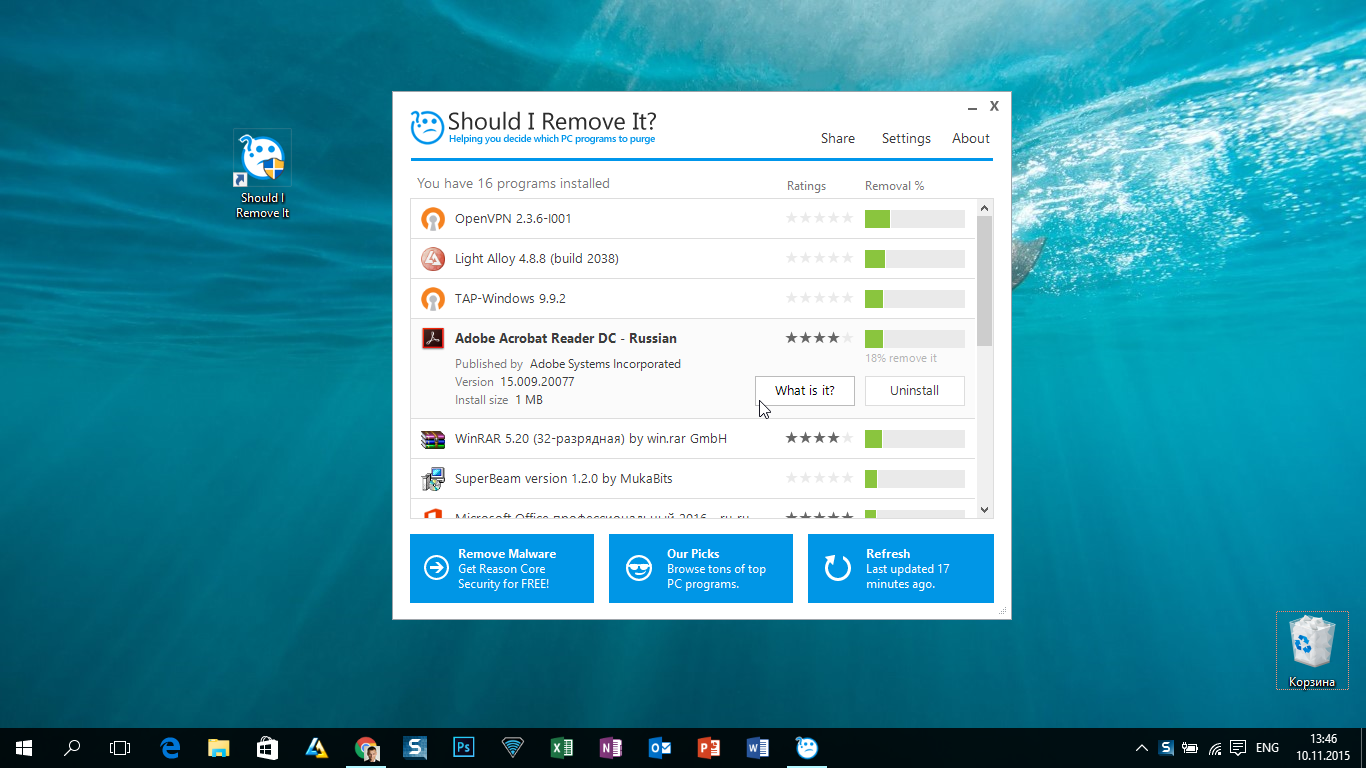Click the program list scrollbar thumb
The height and width of the screenshot is (768, 1366).
point(985,281)
